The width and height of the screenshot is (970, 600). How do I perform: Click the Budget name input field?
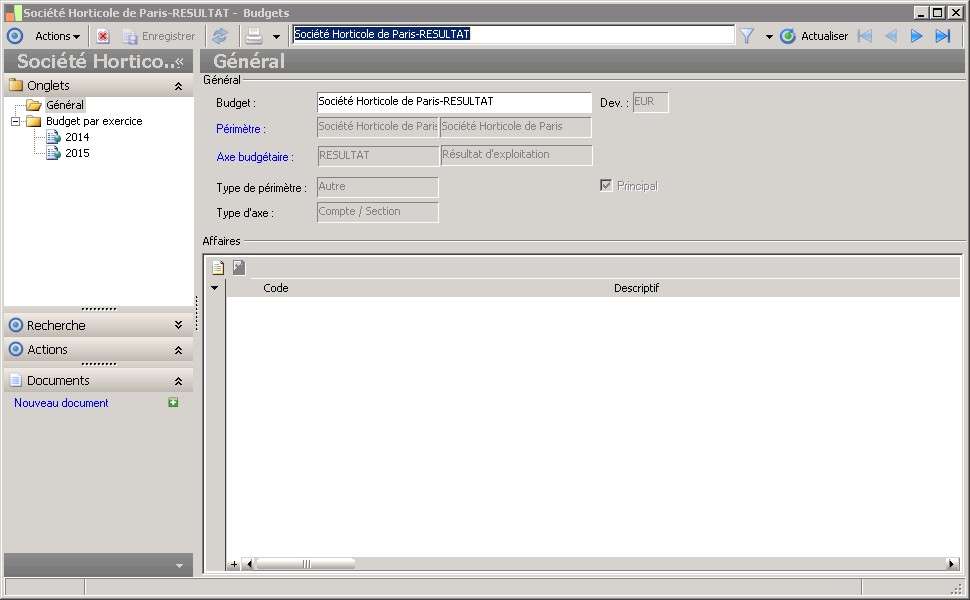(454, 102)
